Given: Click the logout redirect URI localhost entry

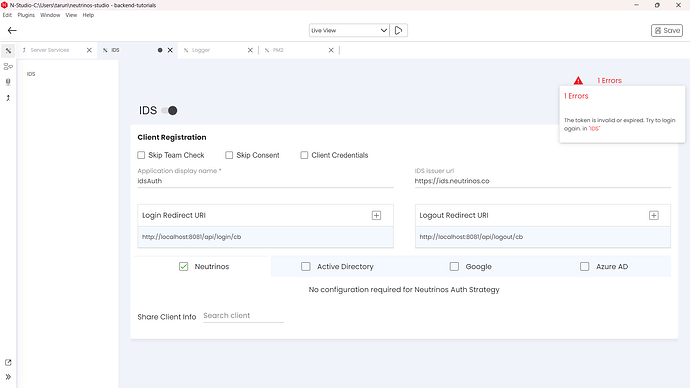Looking at the screenshot, I should click(x=543, y=237).
